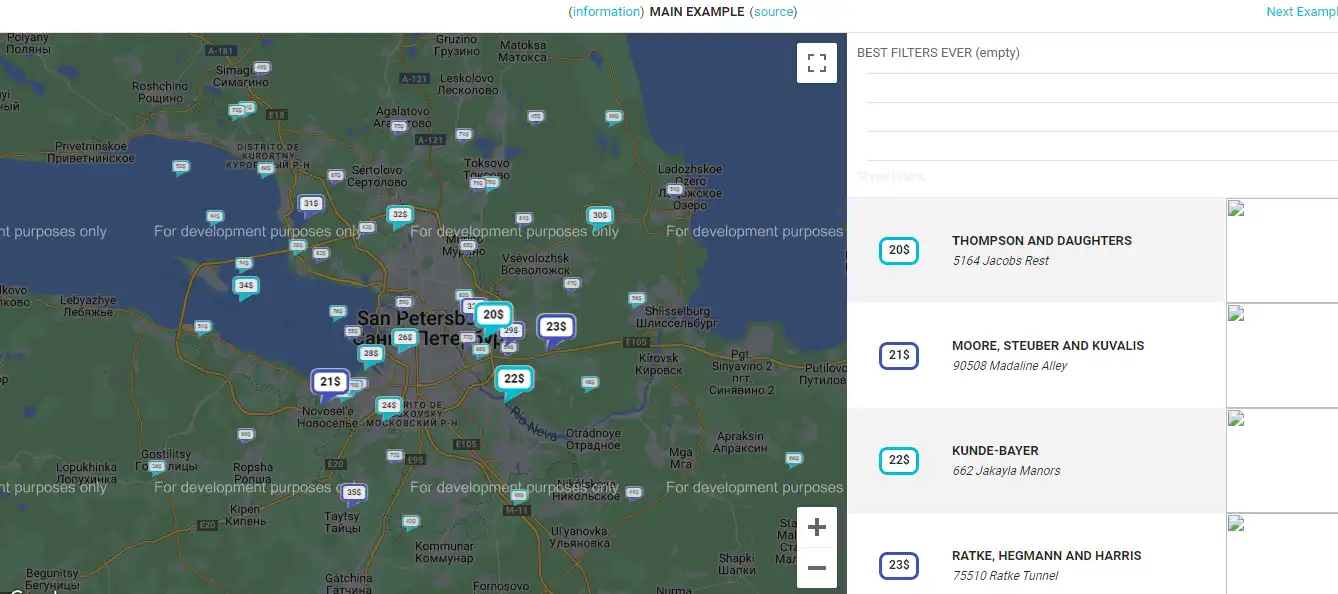Open the information link in the header

point(605,11)
